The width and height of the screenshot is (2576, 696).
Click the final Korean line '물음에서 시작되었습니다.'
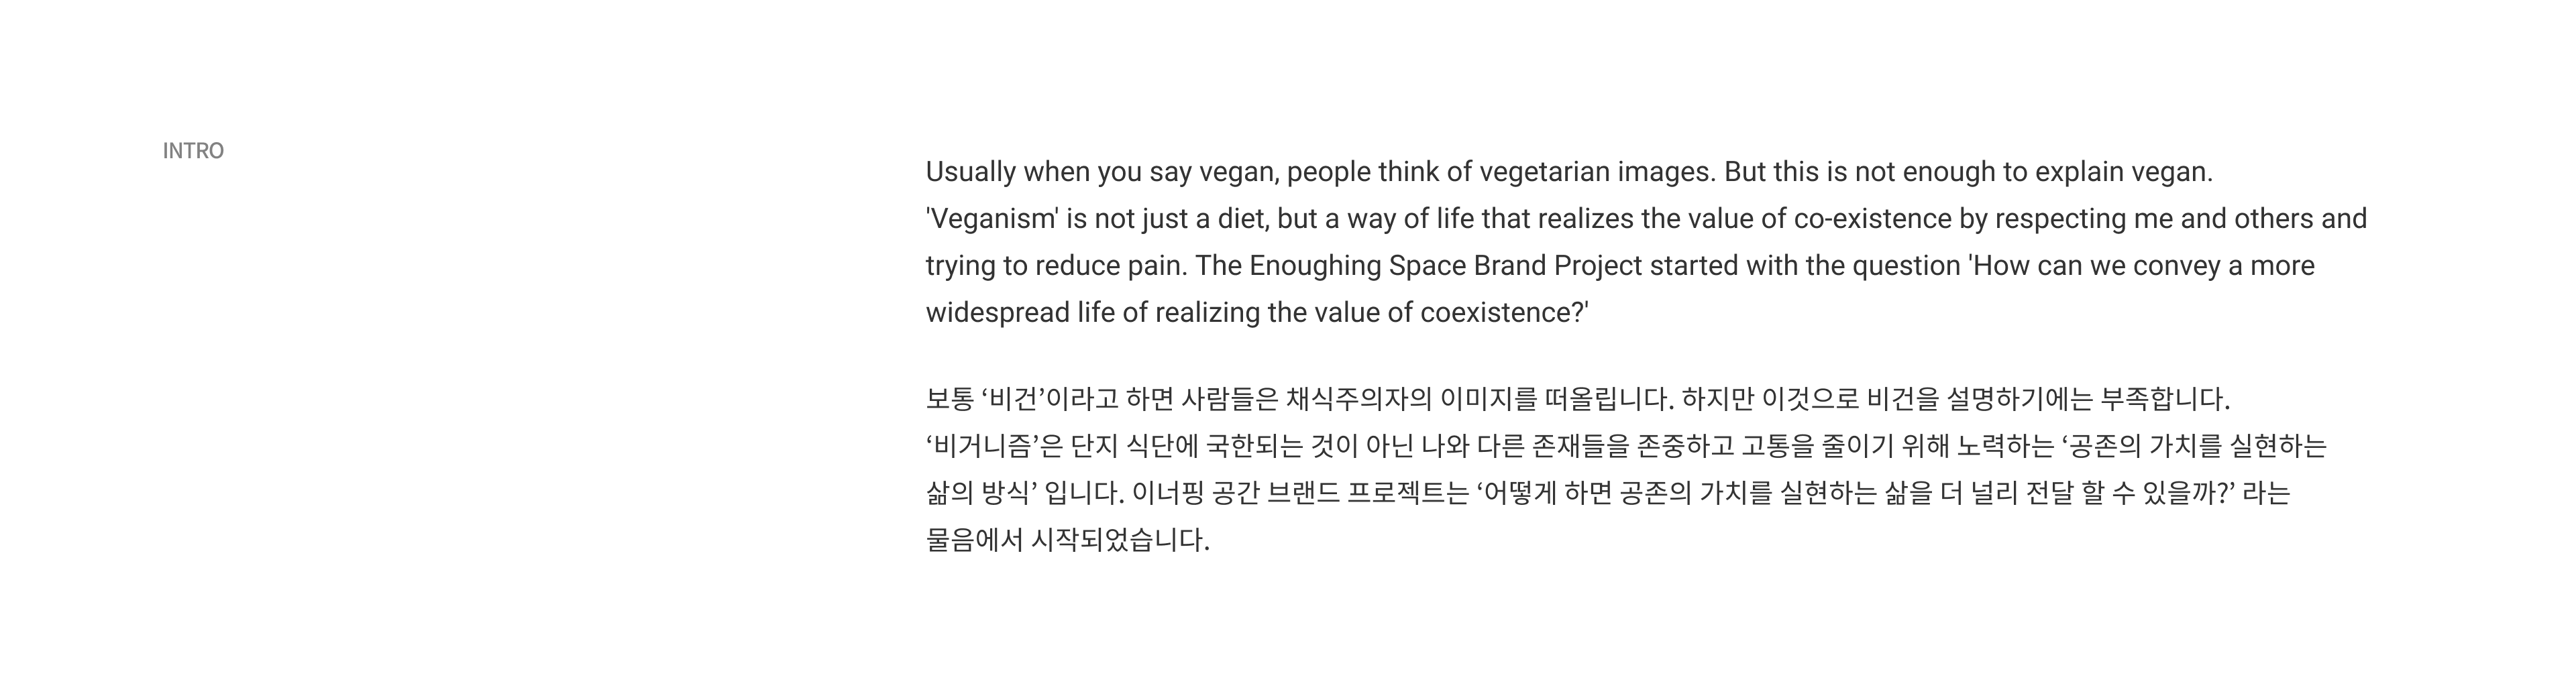point(1068,540)
